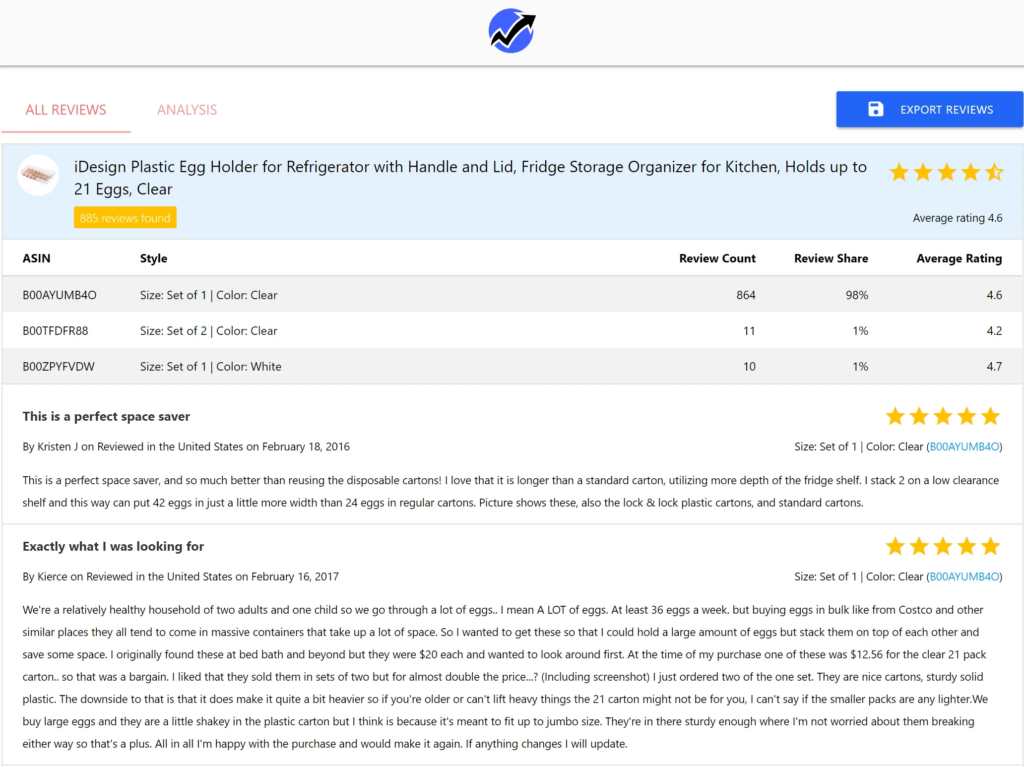1024x767 pixels.
Task: Click the app logo with the arrow icon
Action: (511, 31)
